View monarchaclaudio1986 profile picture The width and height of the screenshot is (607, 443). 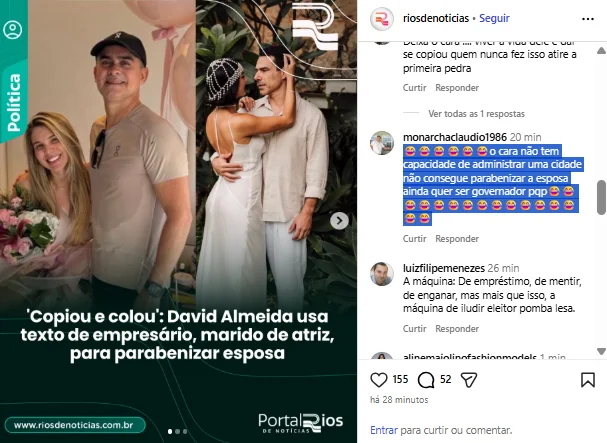pyautogui.click(x=382, y=143)
